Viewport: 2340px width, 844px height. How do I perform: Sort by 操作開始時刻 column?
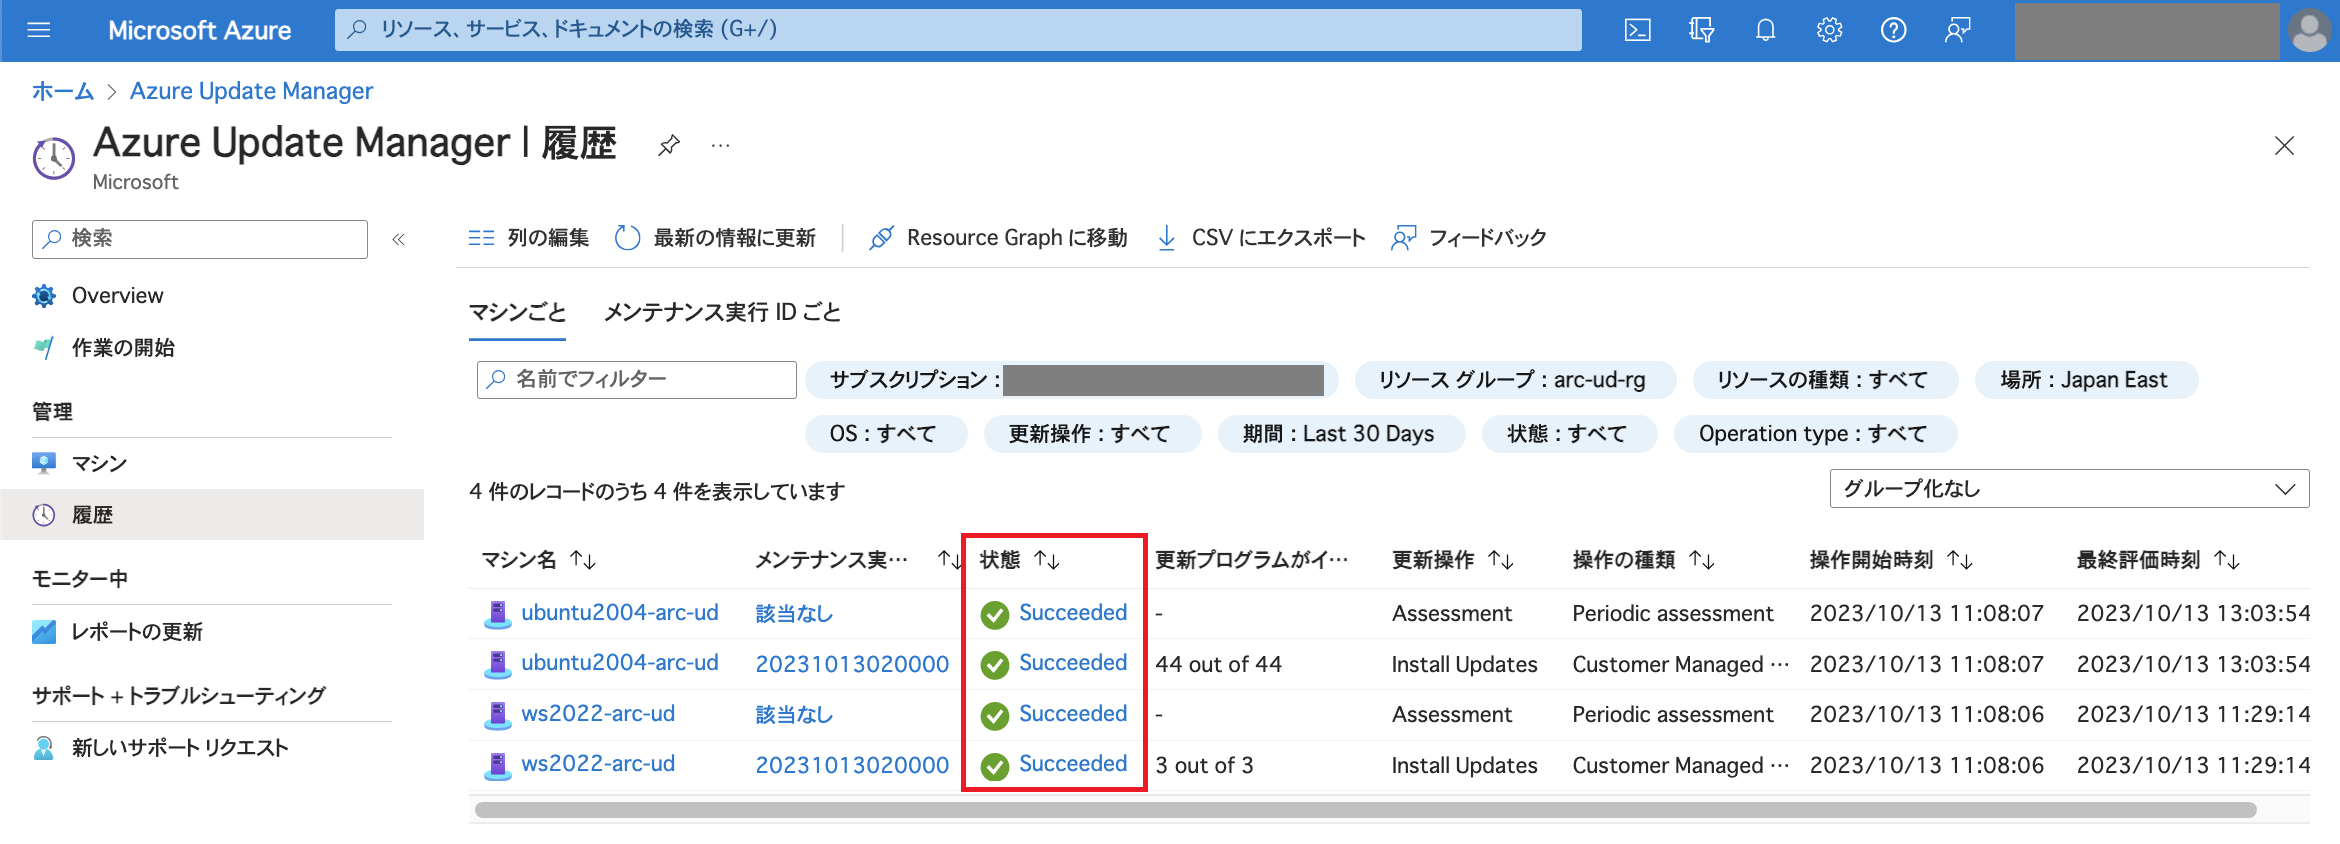(x=1891, y=560)
